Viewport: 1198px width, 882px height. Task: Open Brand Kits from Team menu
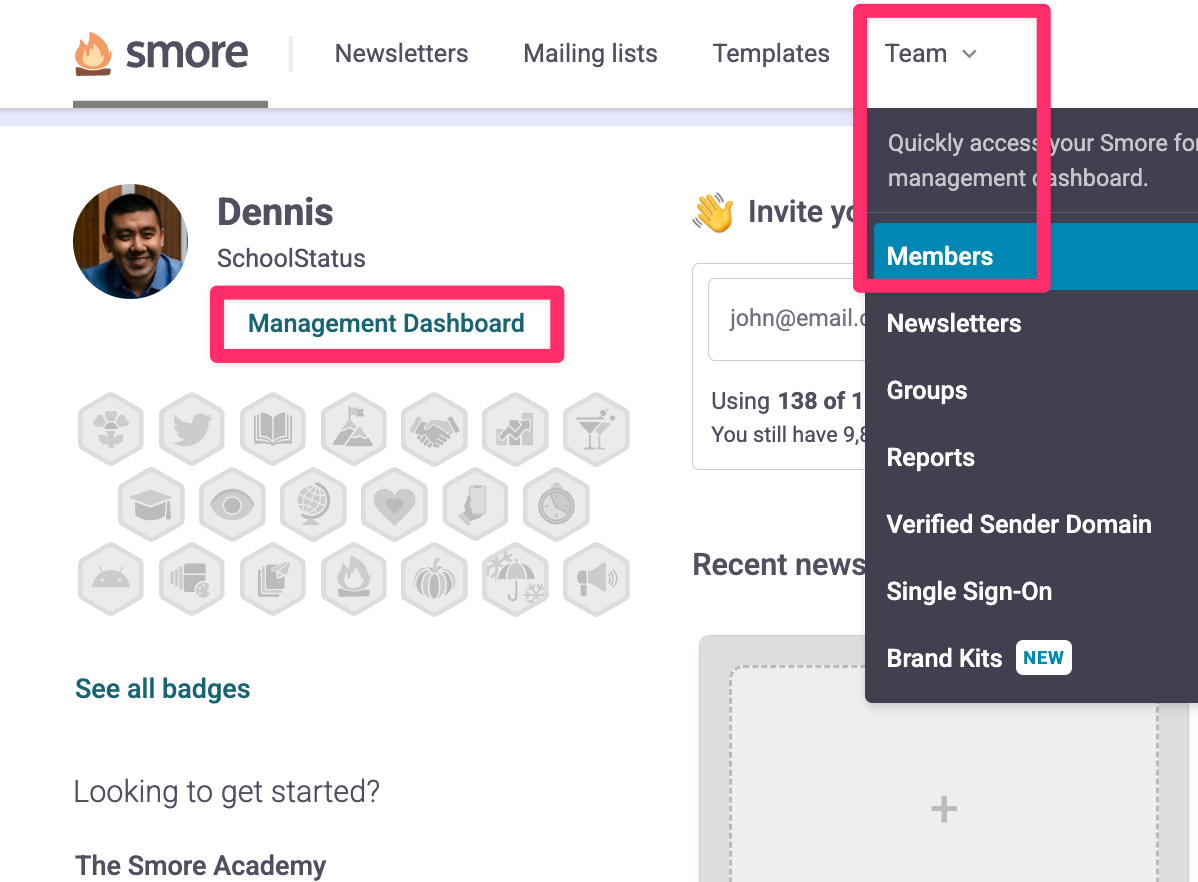click(x=944, y=658)
